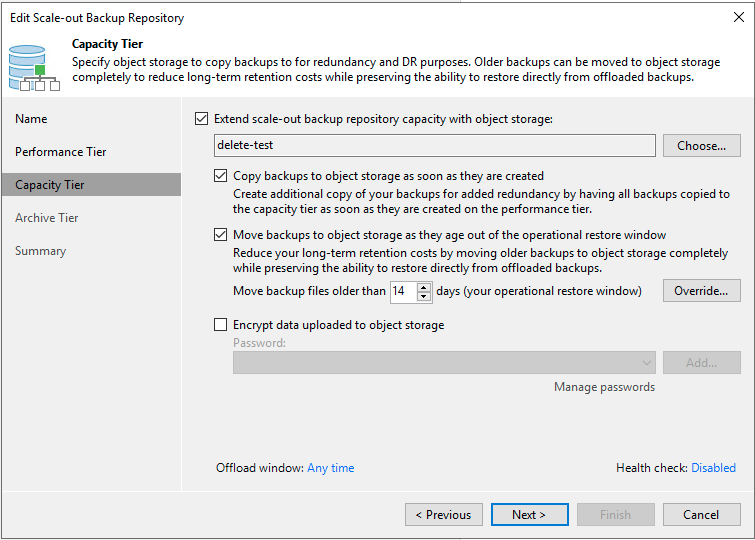Open the Any time offload window link
Screen dimensions: 755x540
pos(331,468)
